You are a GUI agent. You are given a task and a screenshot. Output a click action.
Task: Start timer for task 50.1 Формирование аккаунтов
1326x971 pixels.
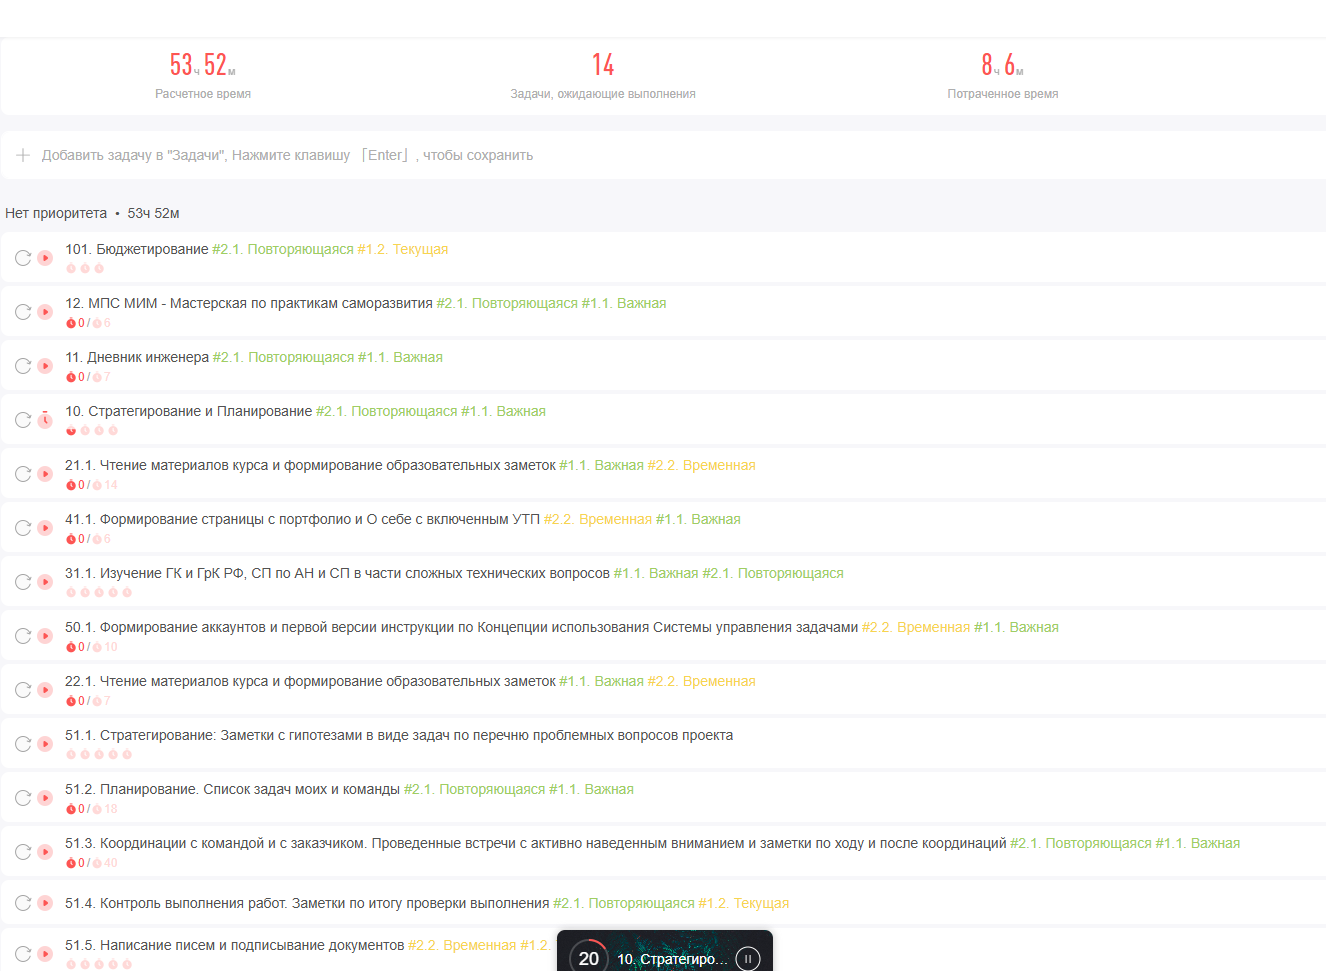click(45, 636)
